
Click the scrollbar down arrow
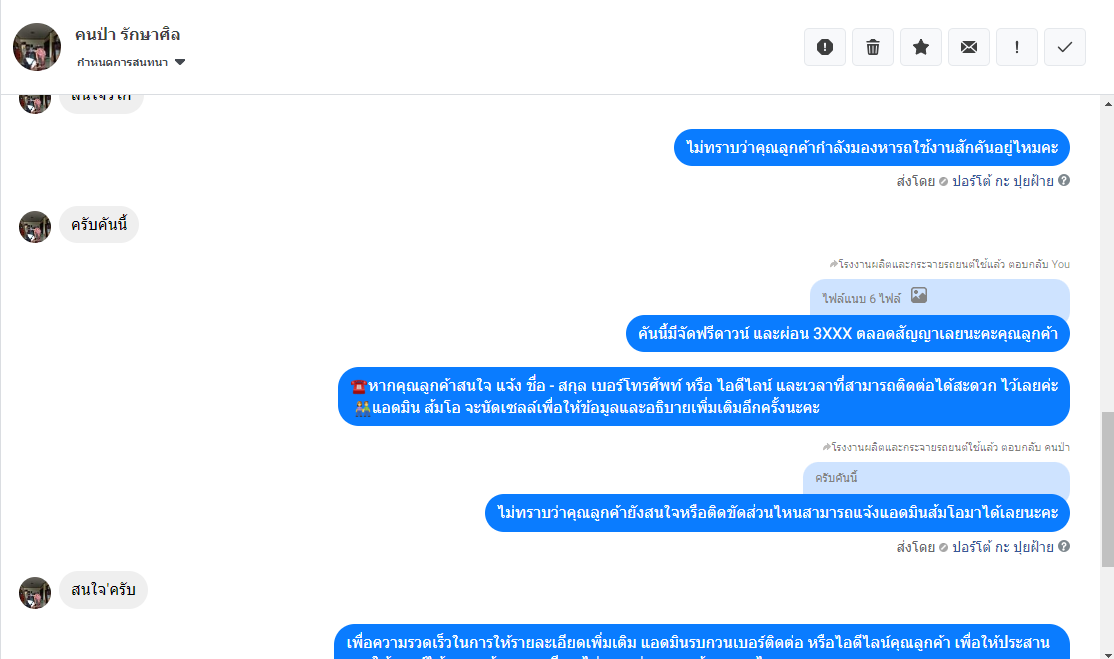(x=1108, y=653)
